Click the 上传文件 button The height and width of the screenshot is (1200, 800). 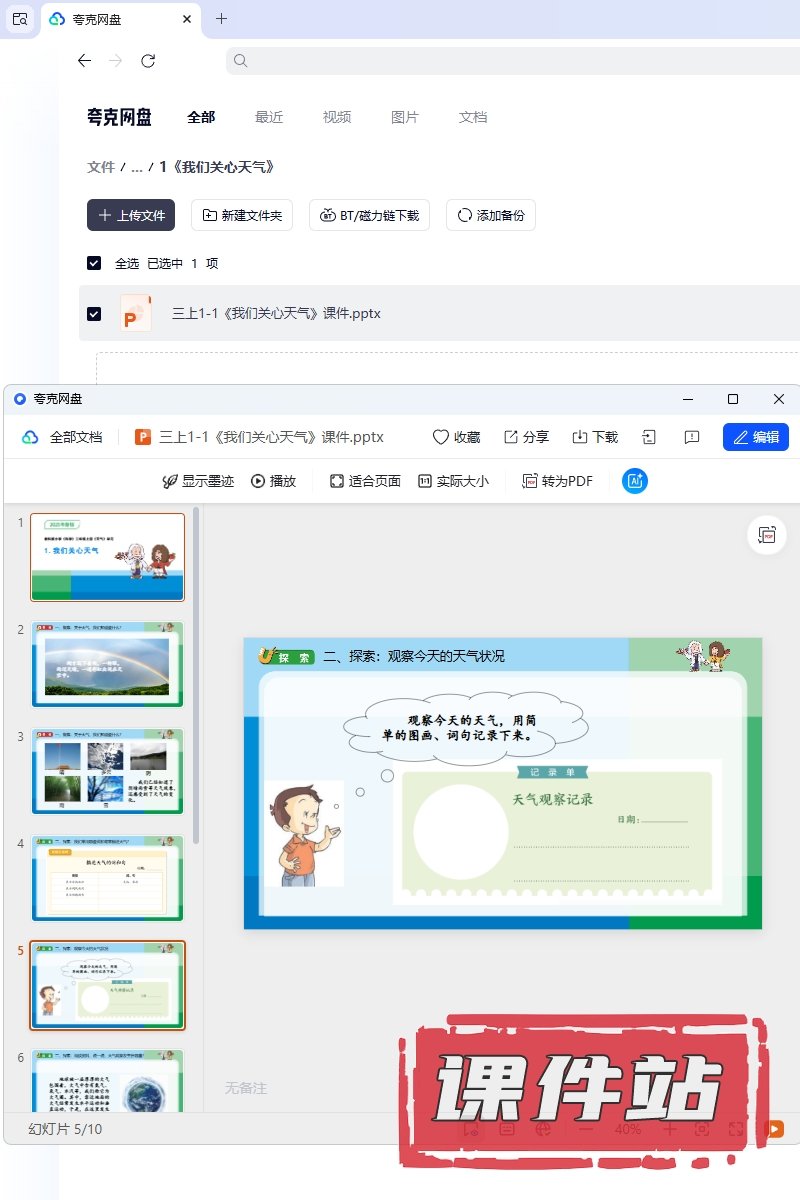[x=131, y=215]
